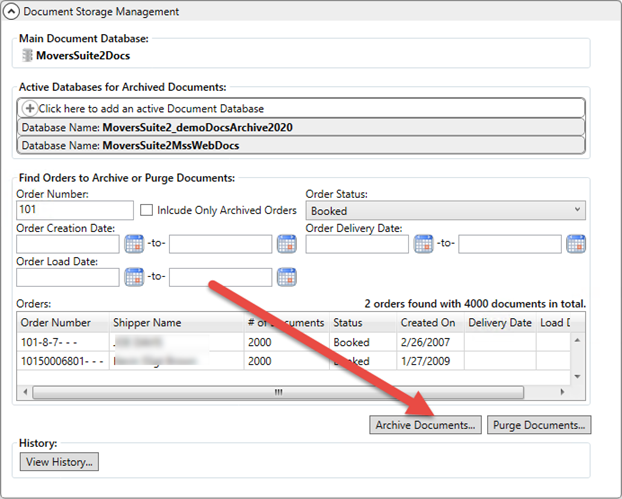Toggle Include Only Archived Orders checkbox

tap(147, 211)
